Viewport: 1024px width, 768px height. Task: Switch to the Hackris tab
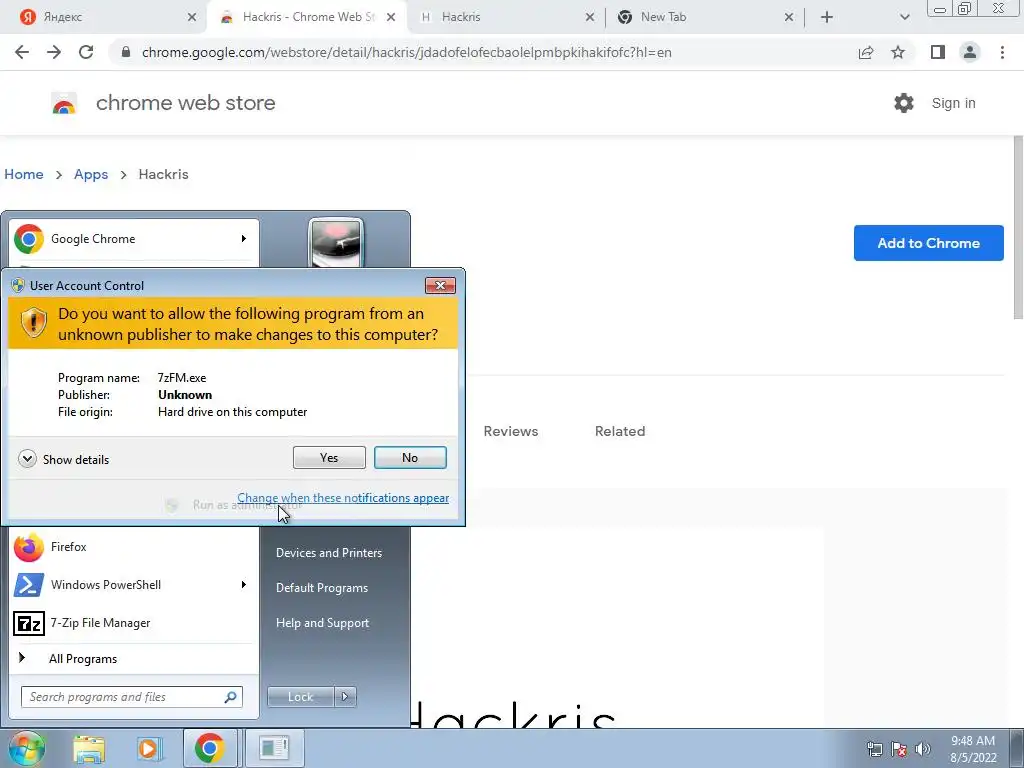pyautogui.click(x=506, y=17)
